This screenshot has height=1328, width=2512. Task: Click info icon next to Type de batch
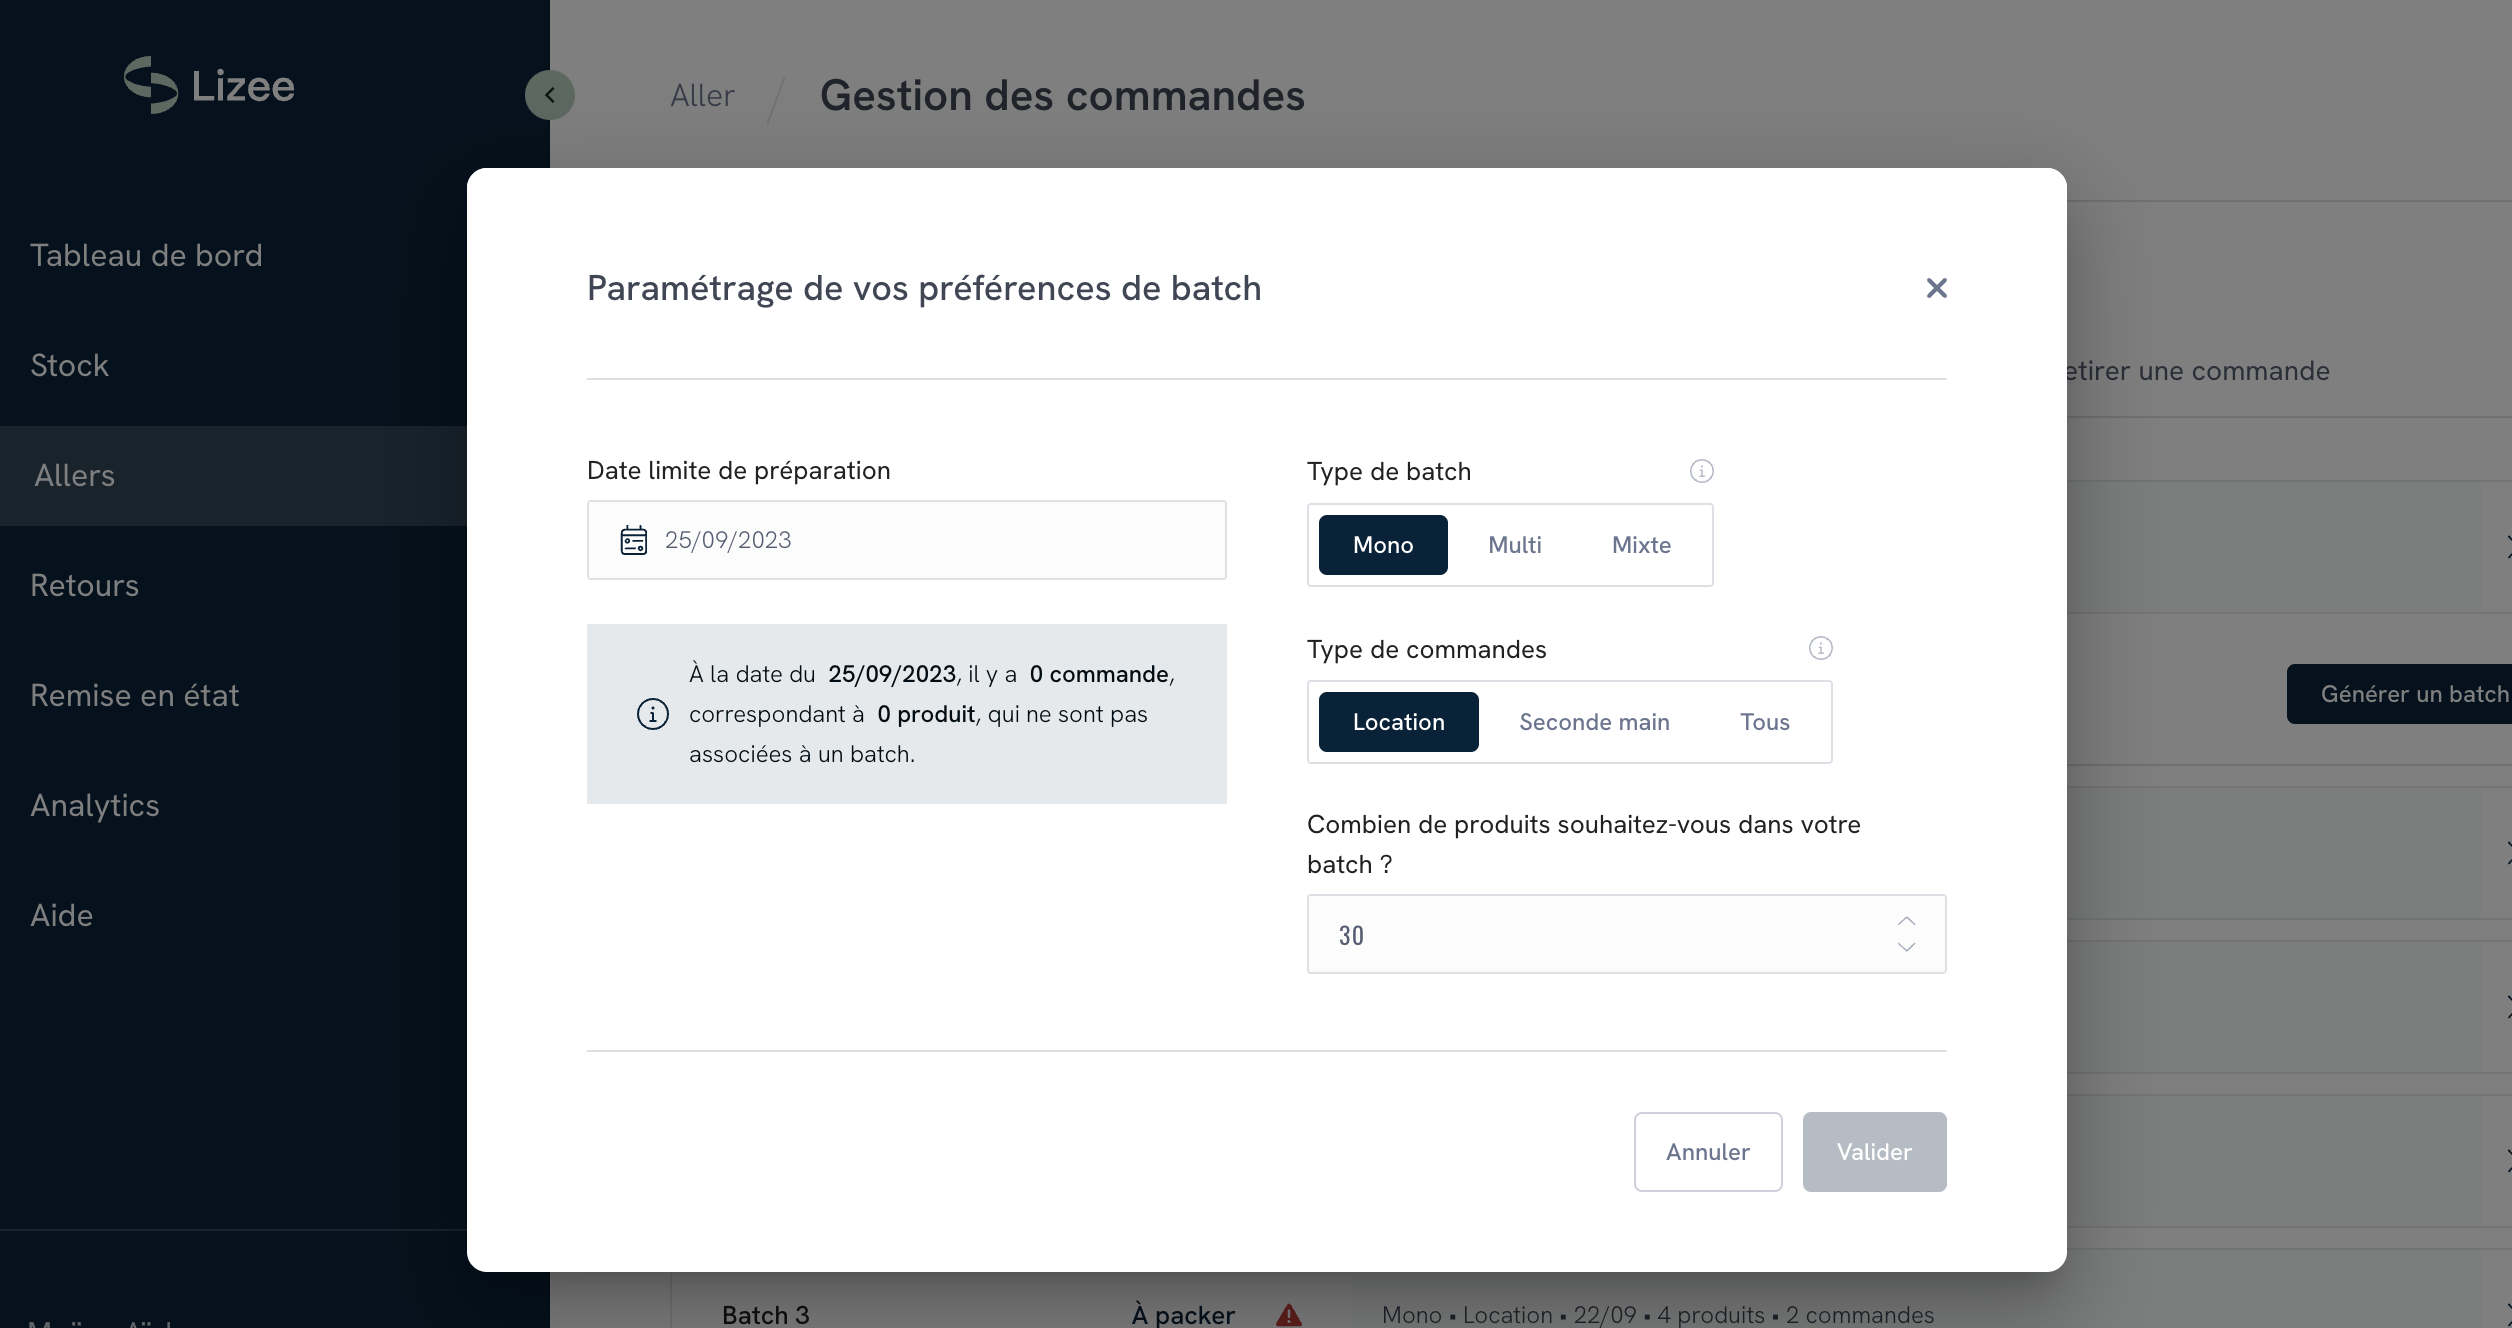point(1701,471)
